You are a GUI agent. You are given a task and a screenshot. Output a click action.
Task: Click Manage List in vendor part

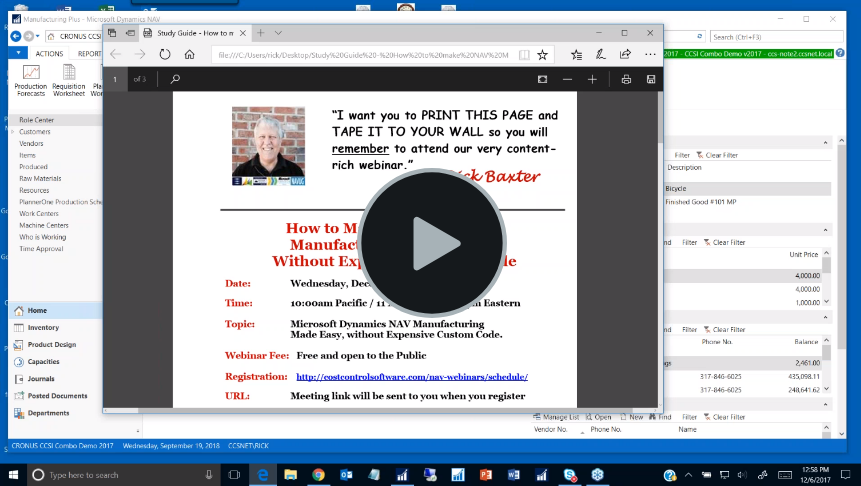[556, 417]
